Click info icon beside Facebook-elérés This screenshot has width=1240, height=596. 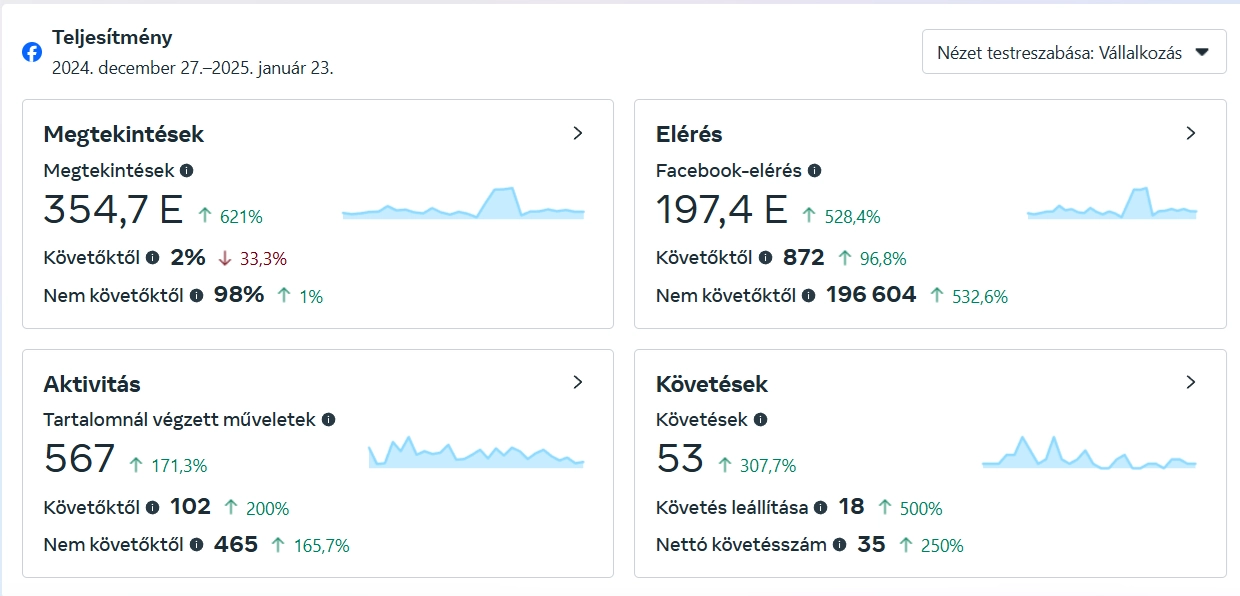(814, 171)
